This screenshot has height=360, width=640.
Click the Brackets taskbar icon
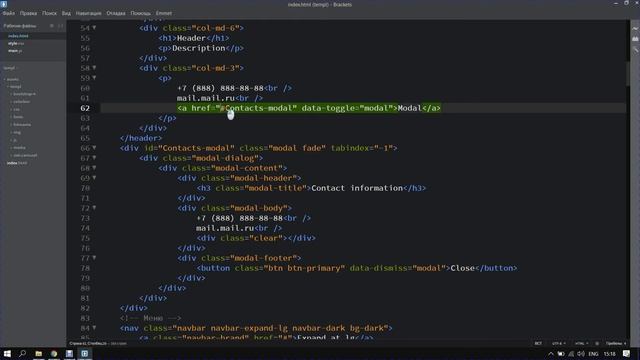(84, 353)
